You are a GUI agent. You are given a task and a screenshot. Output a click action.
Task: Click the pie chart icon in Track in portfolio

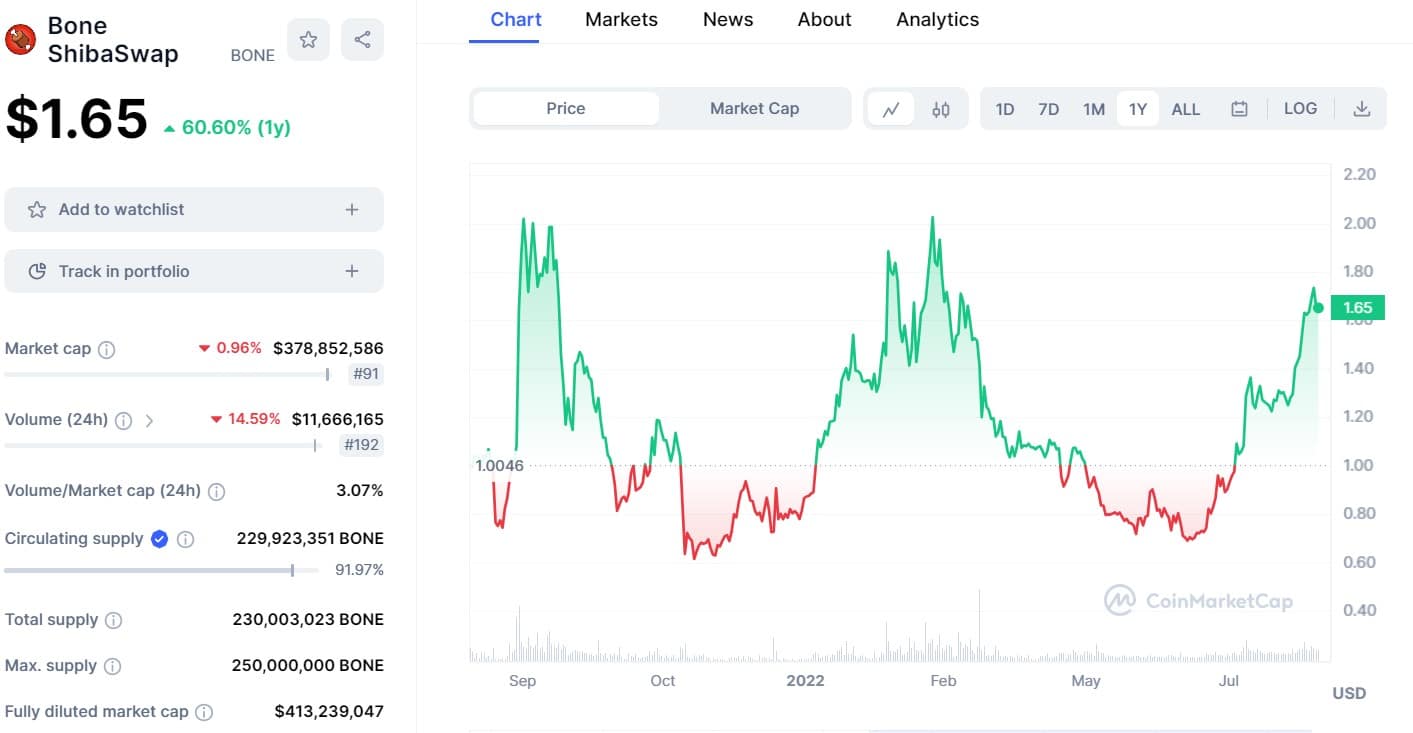pyautogui.click(x=37, y=271)
